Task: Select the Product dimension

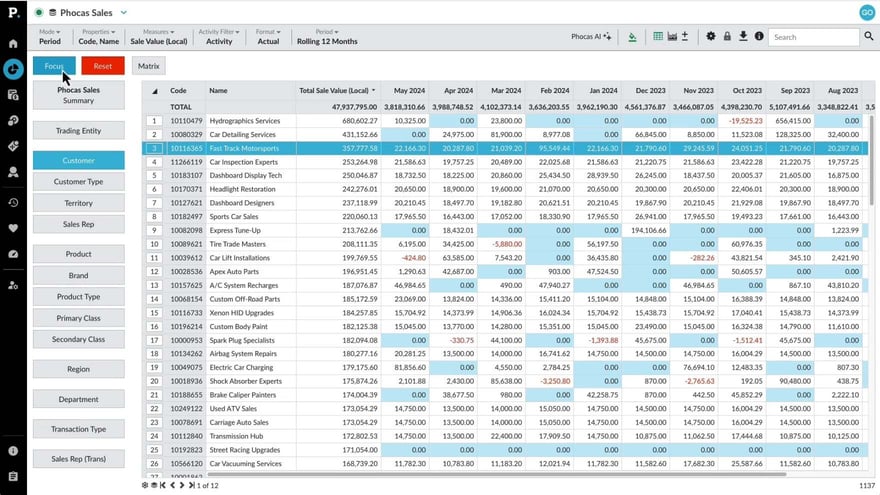Action: (79, 254)
